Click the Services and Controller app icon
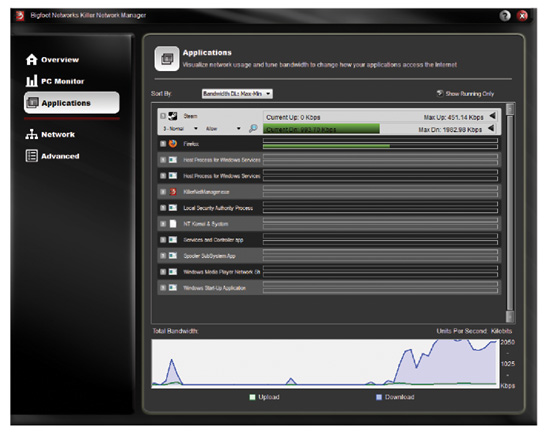This screenshot has width=549, height=434. (x=173, y=239)
